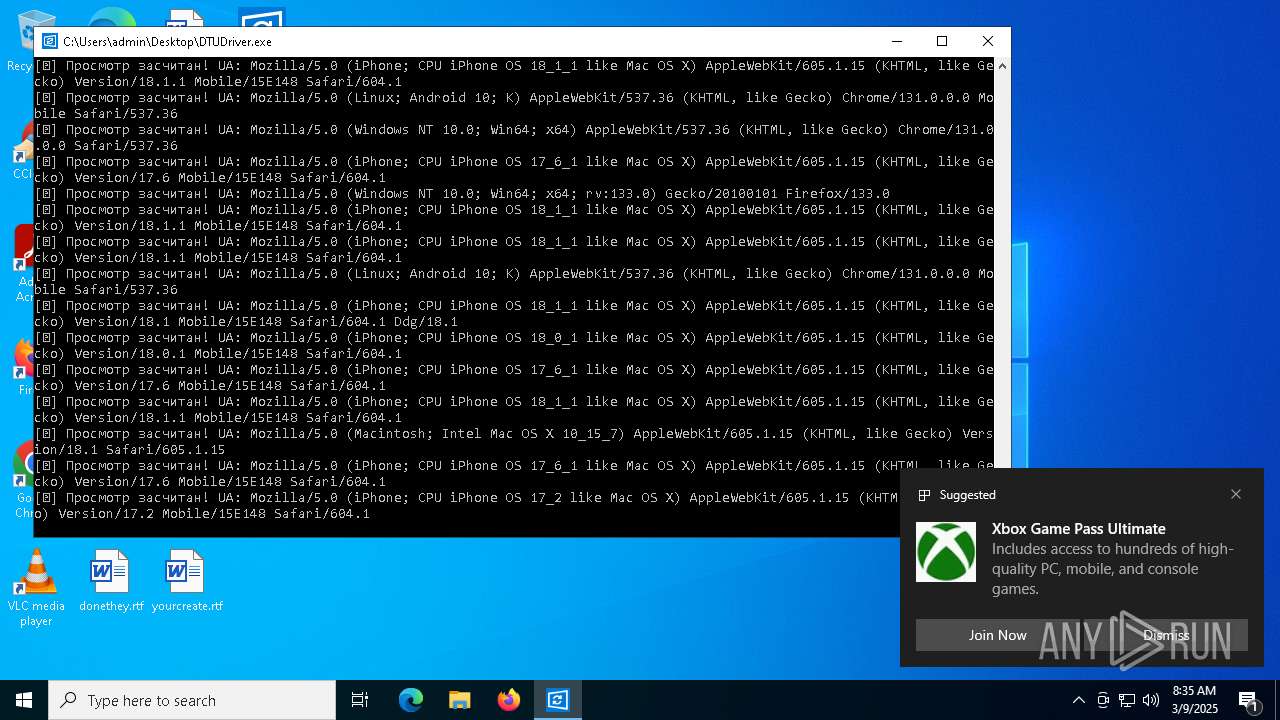Open the DTUDriver console window system menu icon
Screen dimensions: 1280x720
coord(49,41)
